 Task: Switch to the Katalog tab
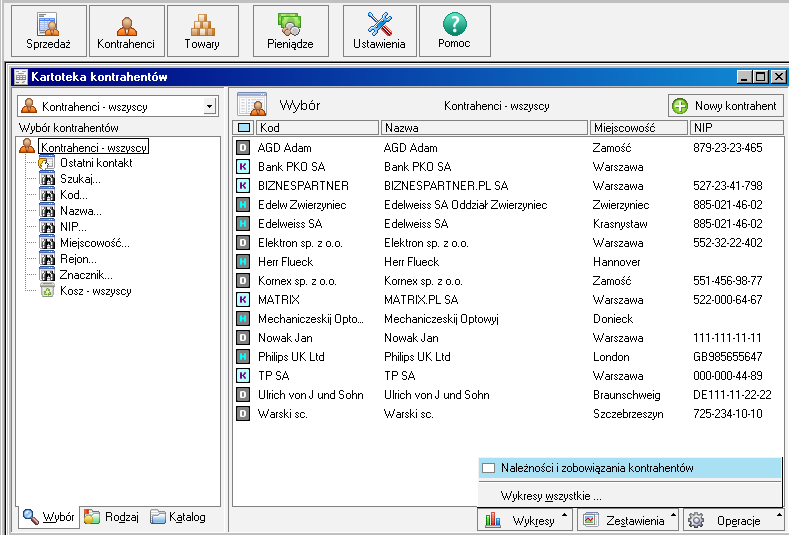click(178, 517)
